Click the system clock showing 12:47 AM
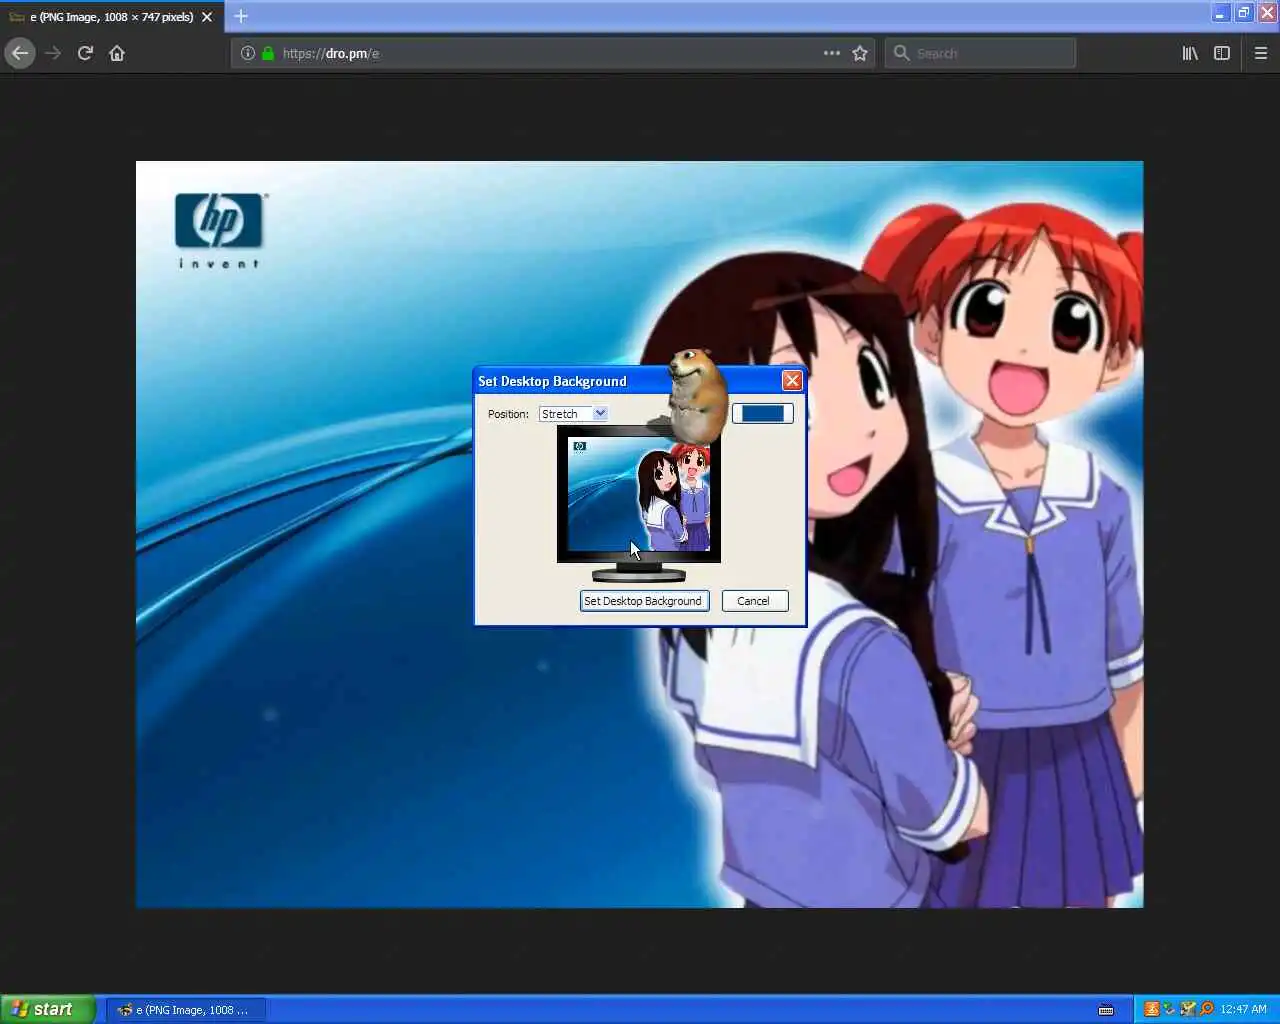 [1243, 1010]
